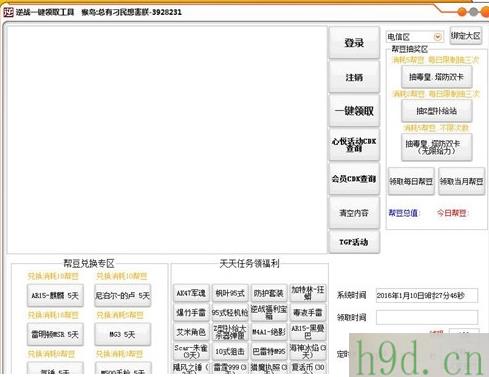The height and width of the screenshot is (377, 489).
Task: Exchange the MG3 5天 item
Action: coord(123,334)
